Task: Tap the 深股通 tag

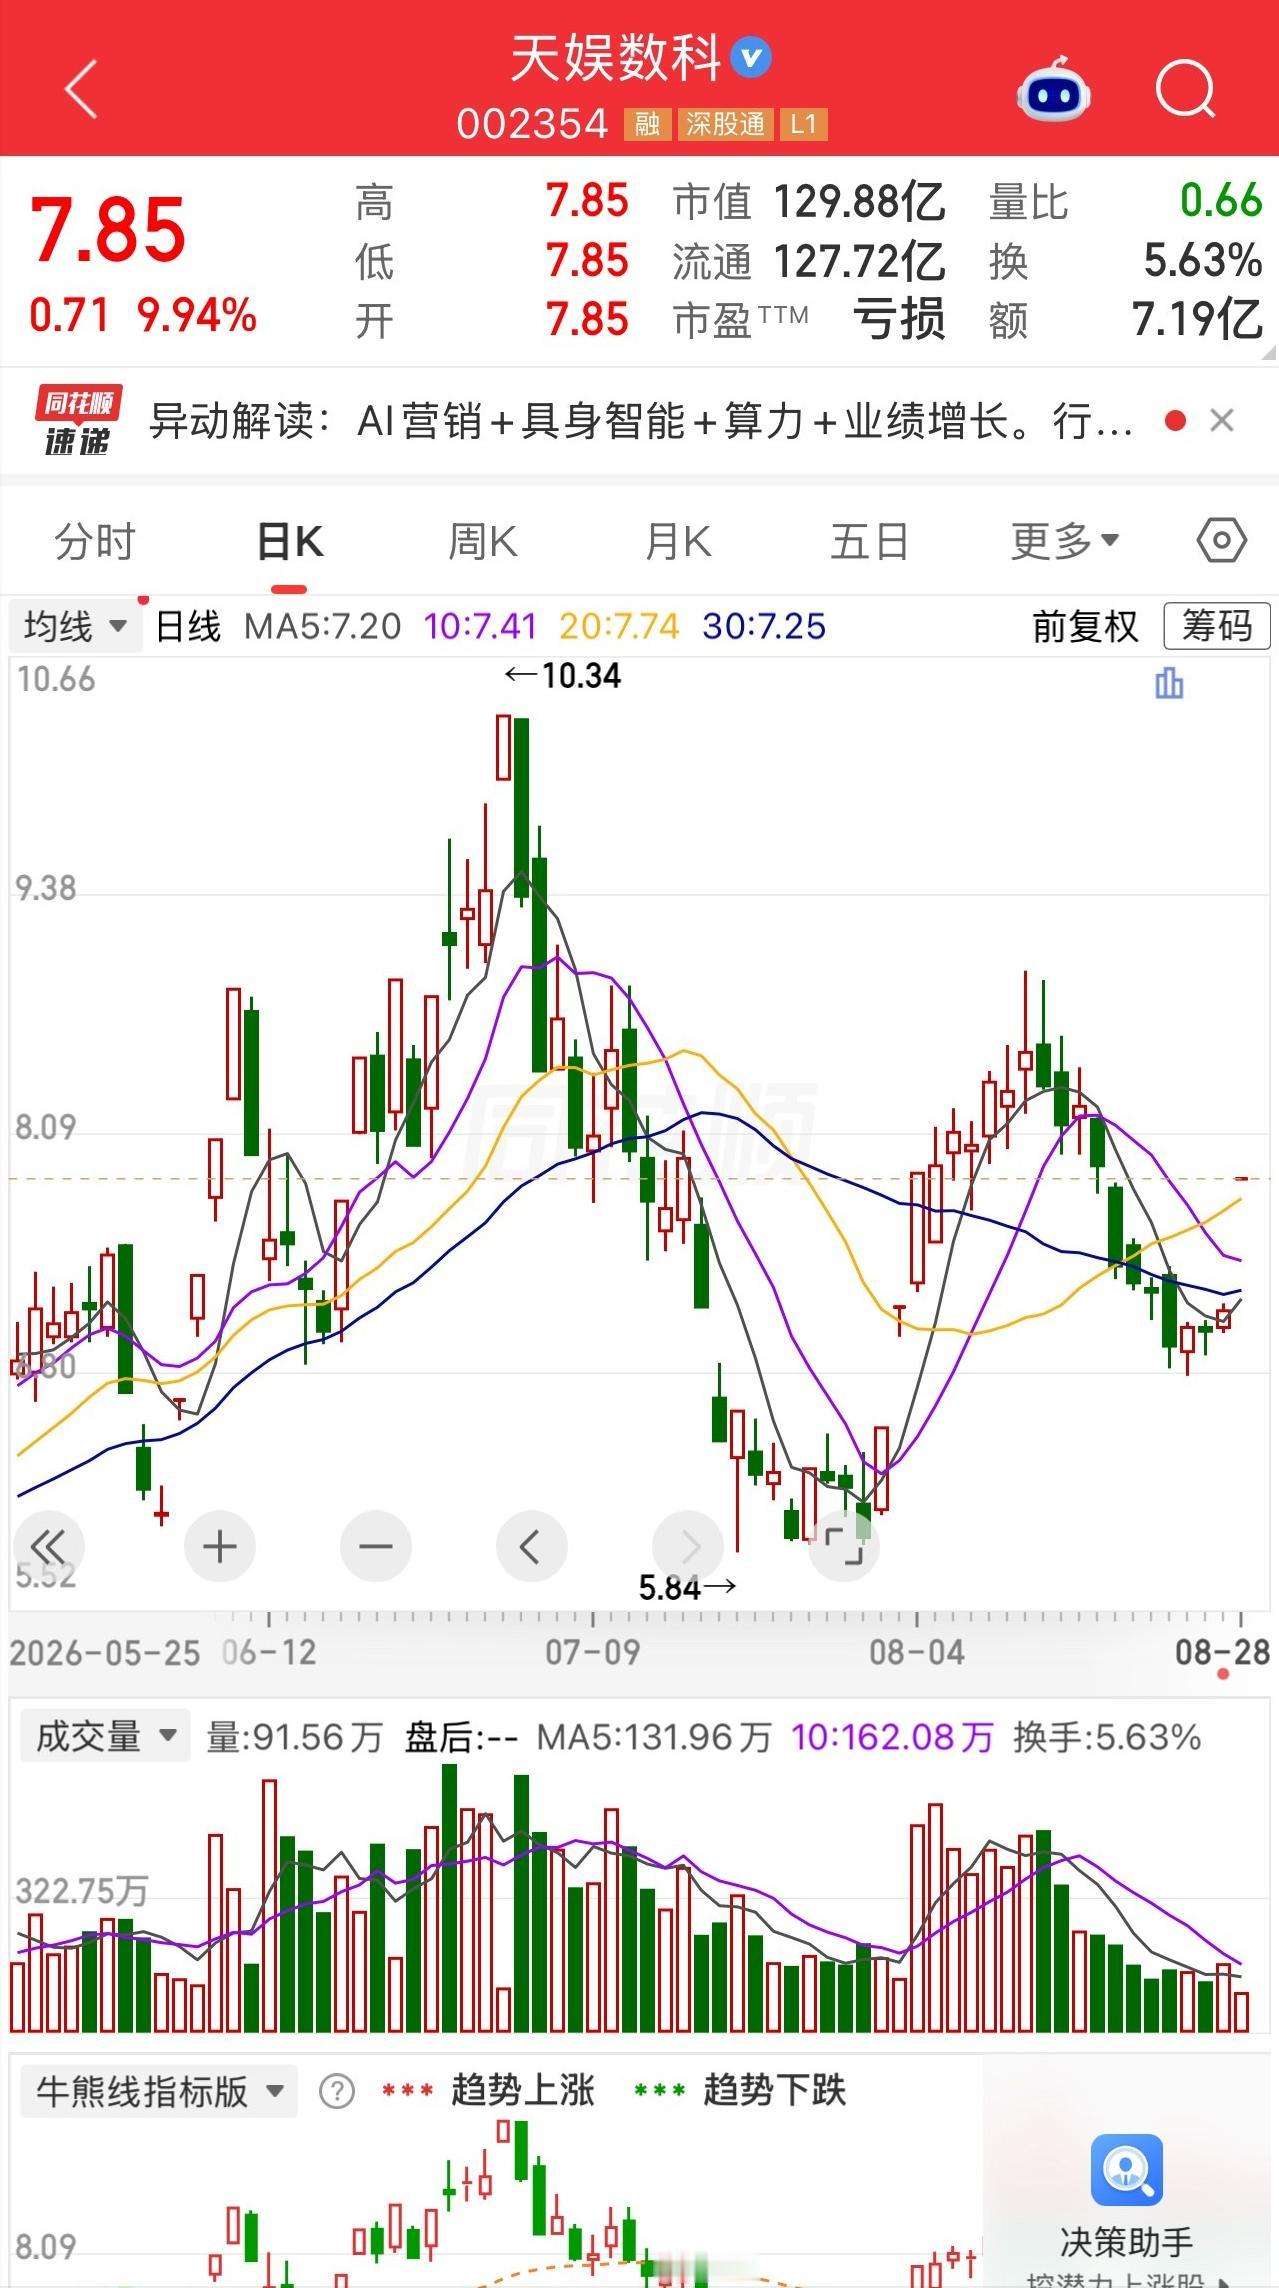Action: pos(725,124)
